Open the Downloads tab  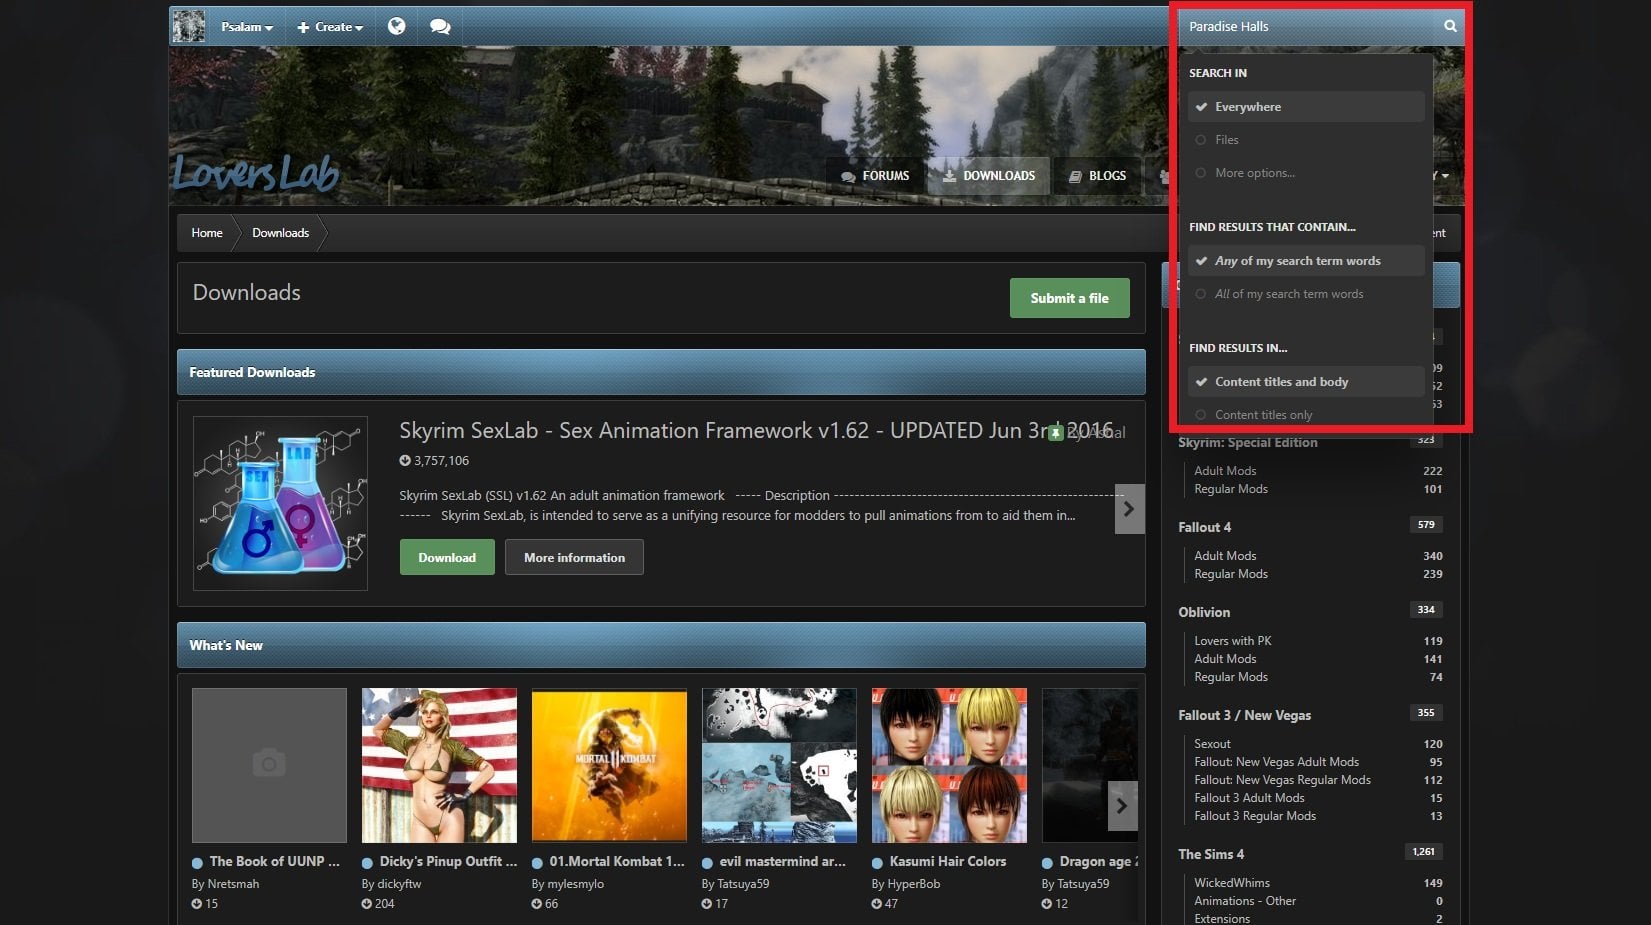tap(989, 176)
